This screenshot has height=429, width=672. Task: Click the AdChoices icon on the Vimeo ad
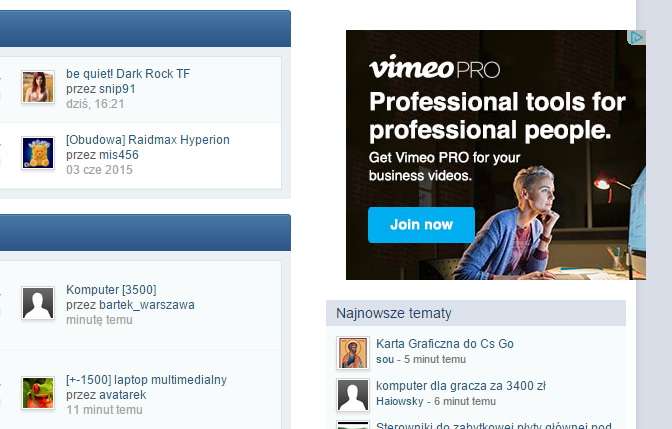(x=637, y=37)
